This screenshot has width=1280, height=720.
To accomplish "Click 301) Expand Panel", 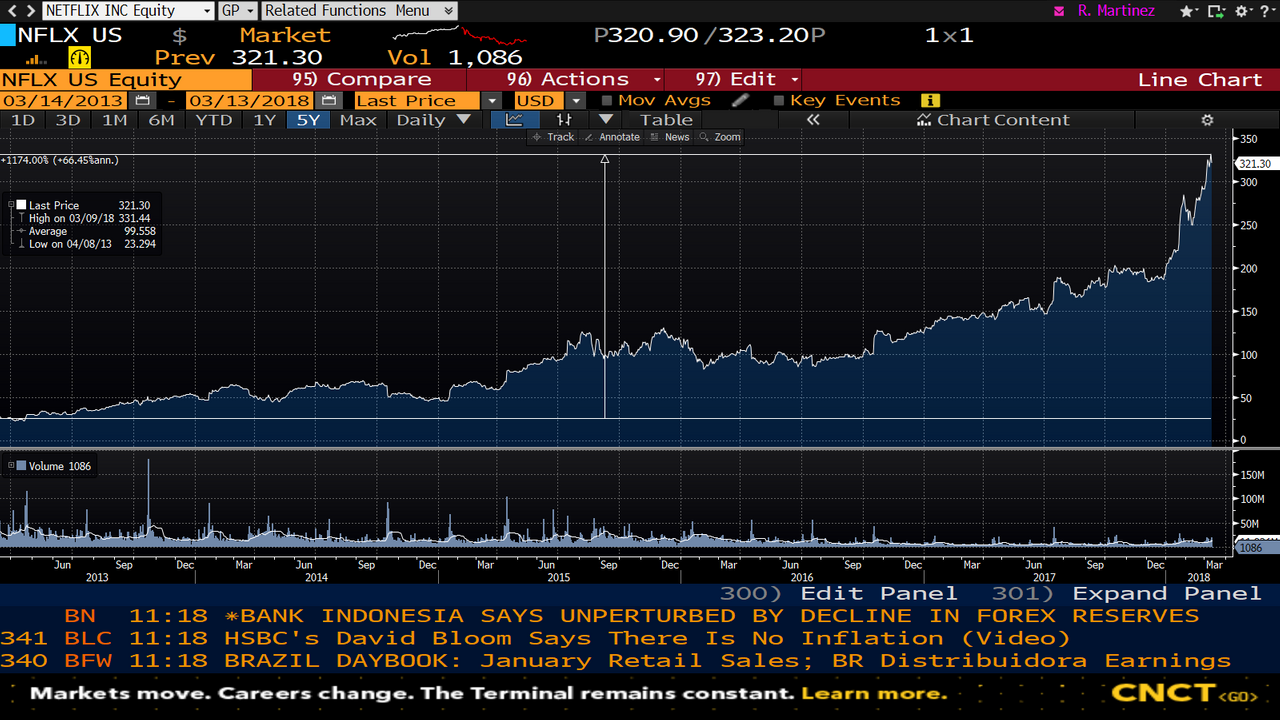I will pyautogui.click(x=1126, y=594).
